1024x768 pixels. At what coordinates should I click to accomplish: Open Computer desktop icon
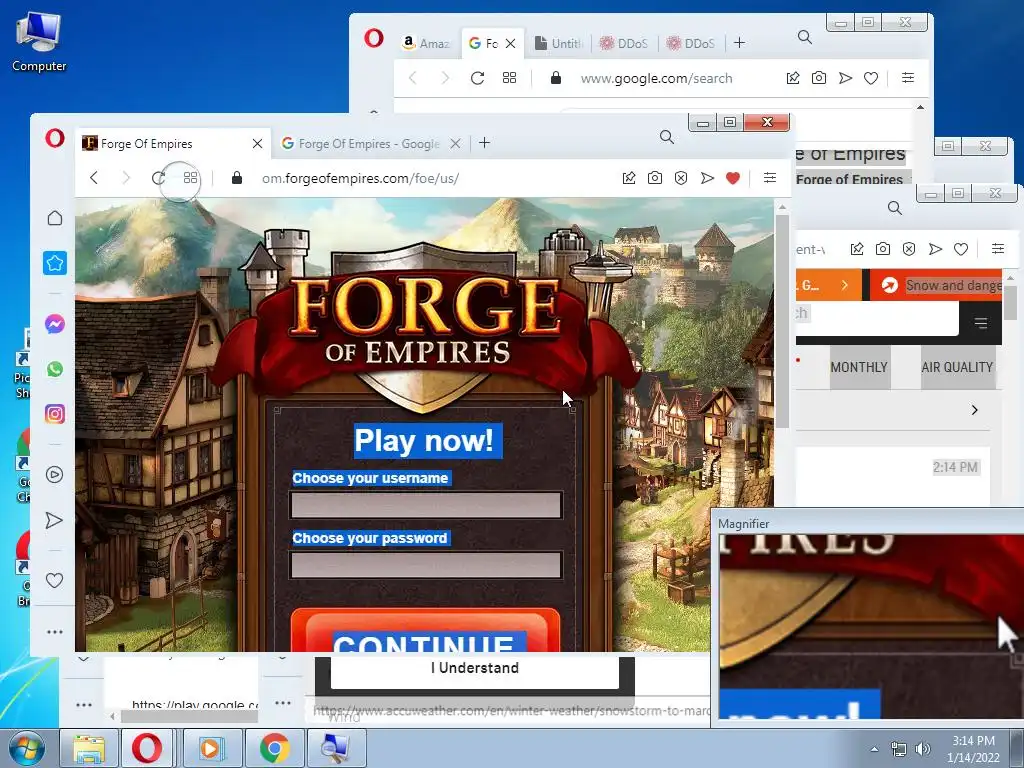39,42
